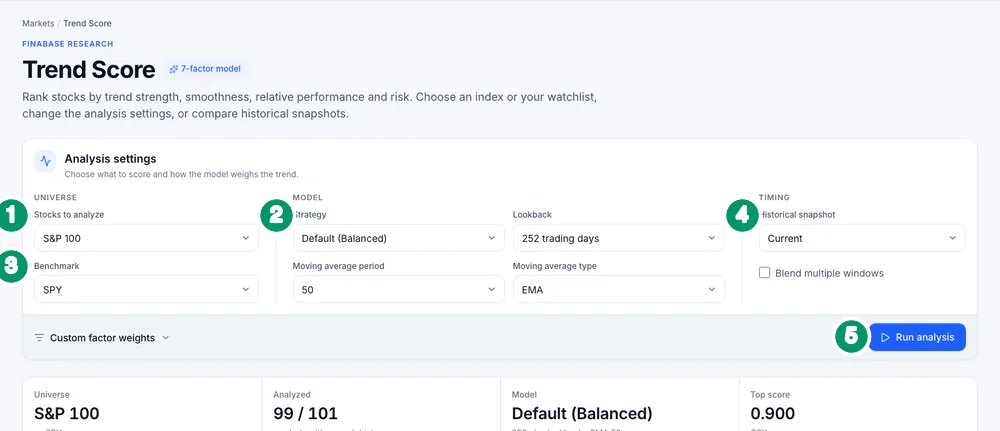Click the play icon in Run analysis button
Image resolution: width=1000 pixels, height=431 pixels.
(885, 337)
